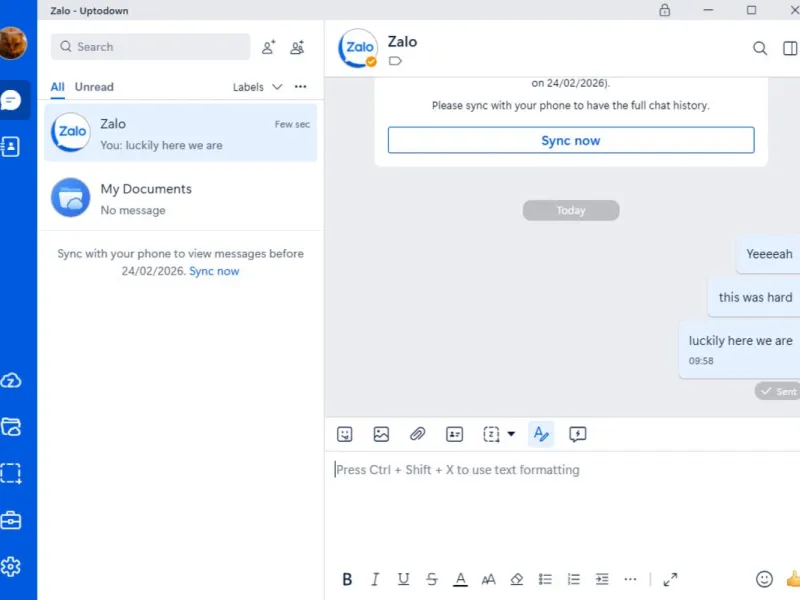Open the Messages chat icon in sidebar
The image size is (800, 600).
[11, 100]
